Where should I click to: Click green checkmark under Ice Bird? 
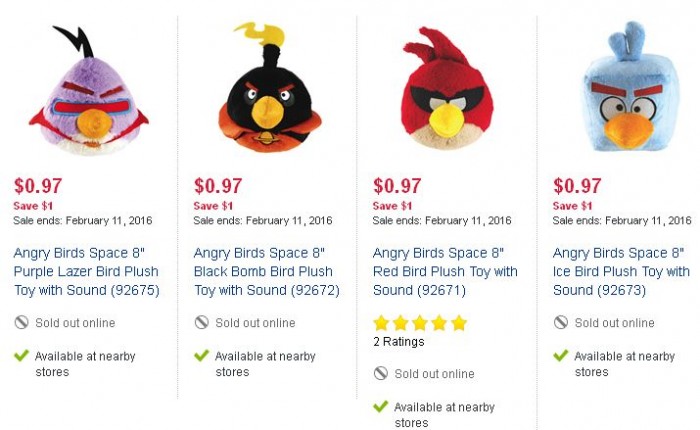[x=561, y=355]
